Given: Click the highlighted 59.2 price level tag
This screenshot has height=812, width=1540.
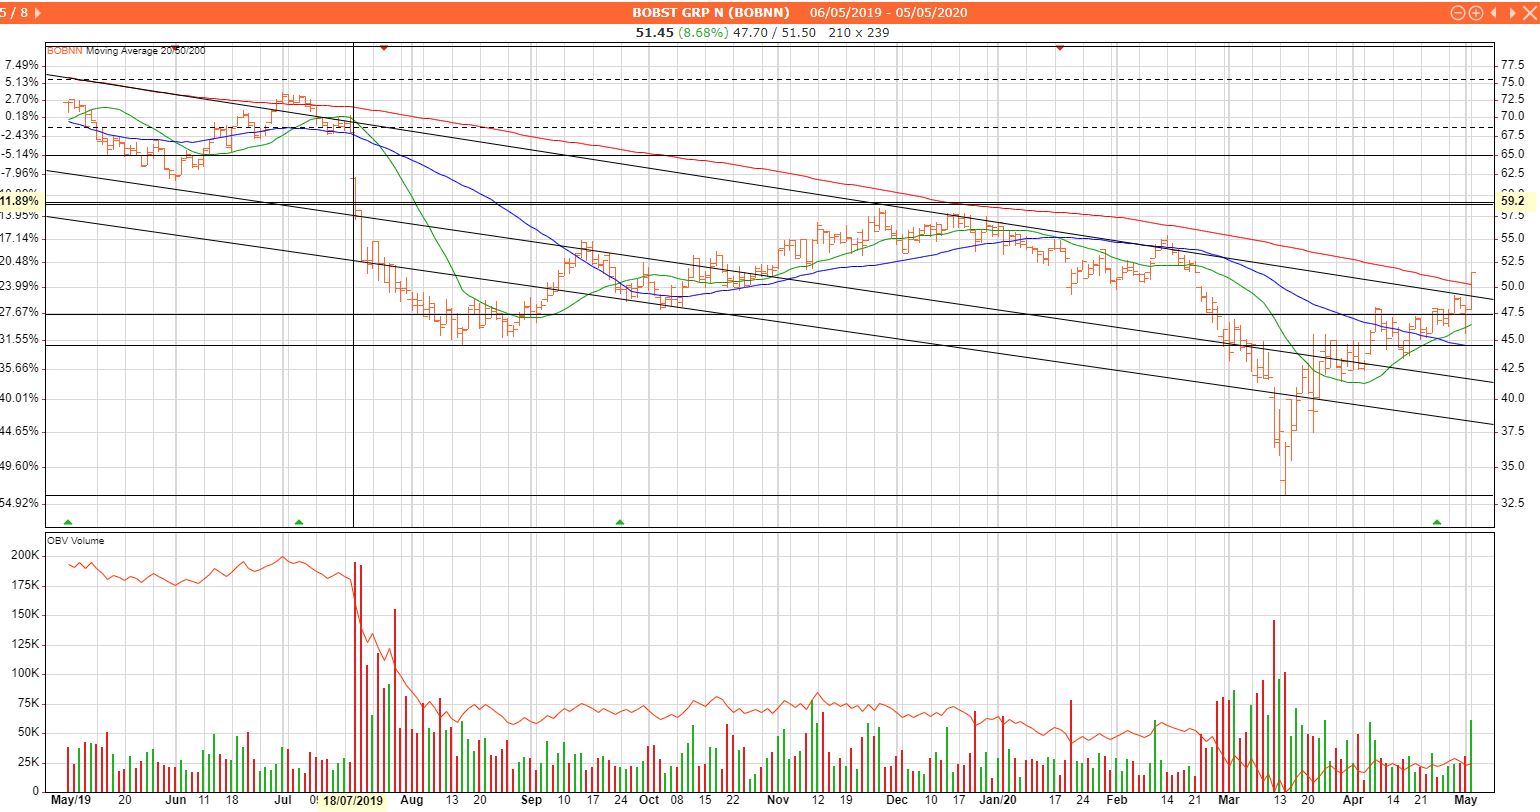Looking at the screenshot, I should pyautogui.click(x=1512, y=201).
